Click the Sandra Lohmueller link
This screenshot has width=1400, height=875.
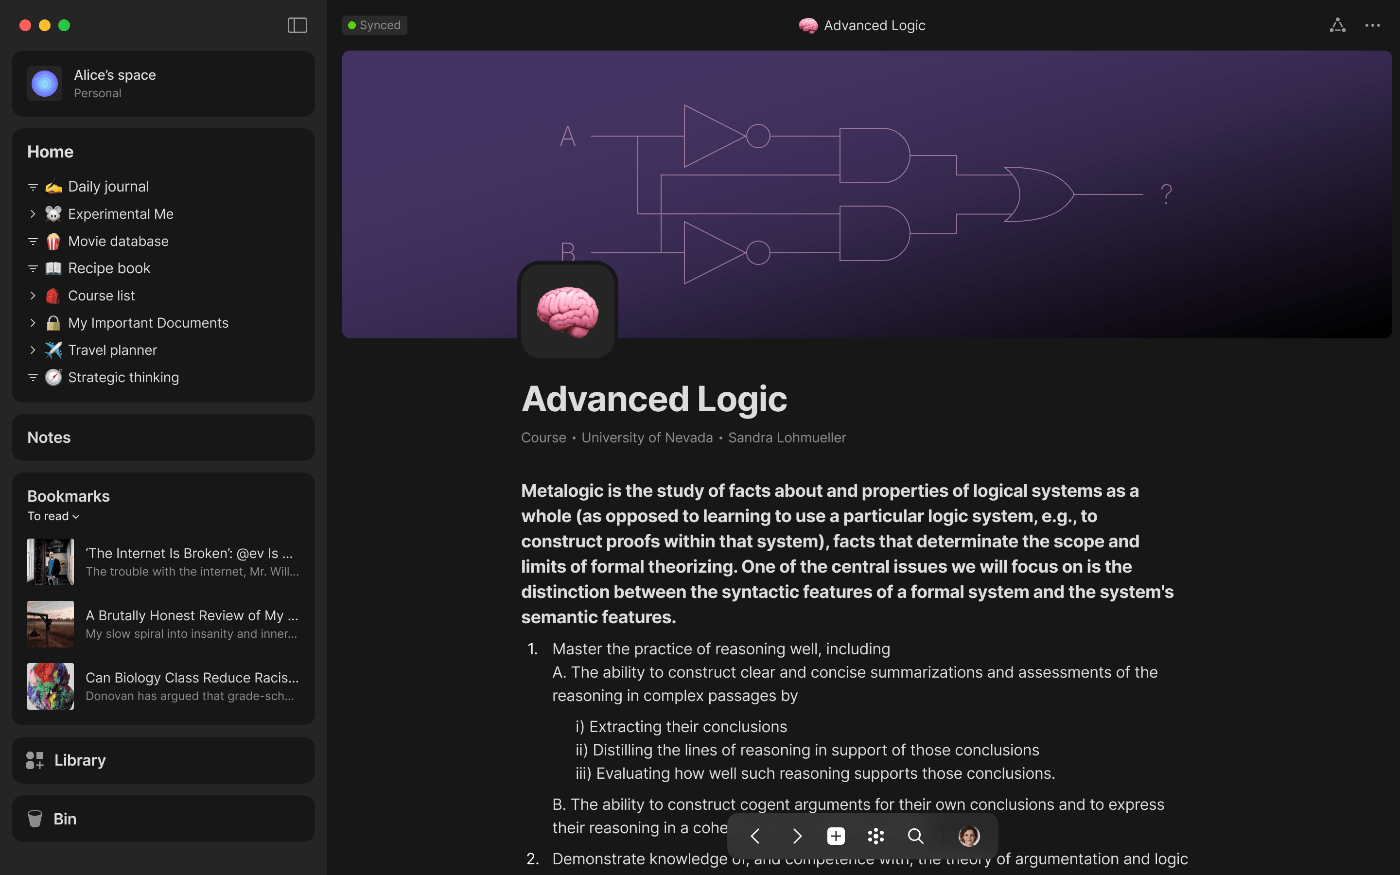click(787, 438)
